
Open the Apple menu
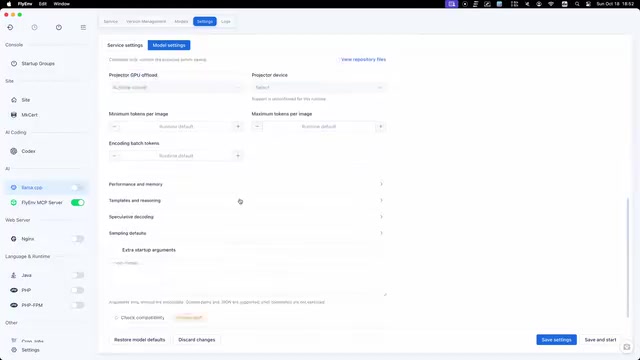coord(9,4)
